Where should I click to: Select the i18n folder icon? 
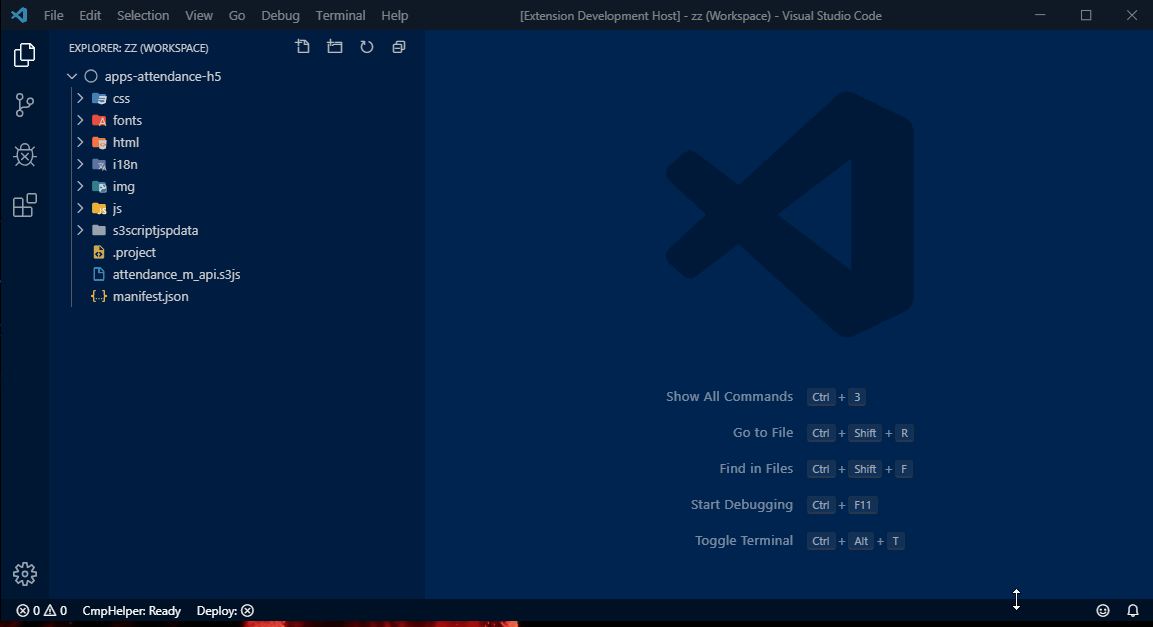(99, 165)
